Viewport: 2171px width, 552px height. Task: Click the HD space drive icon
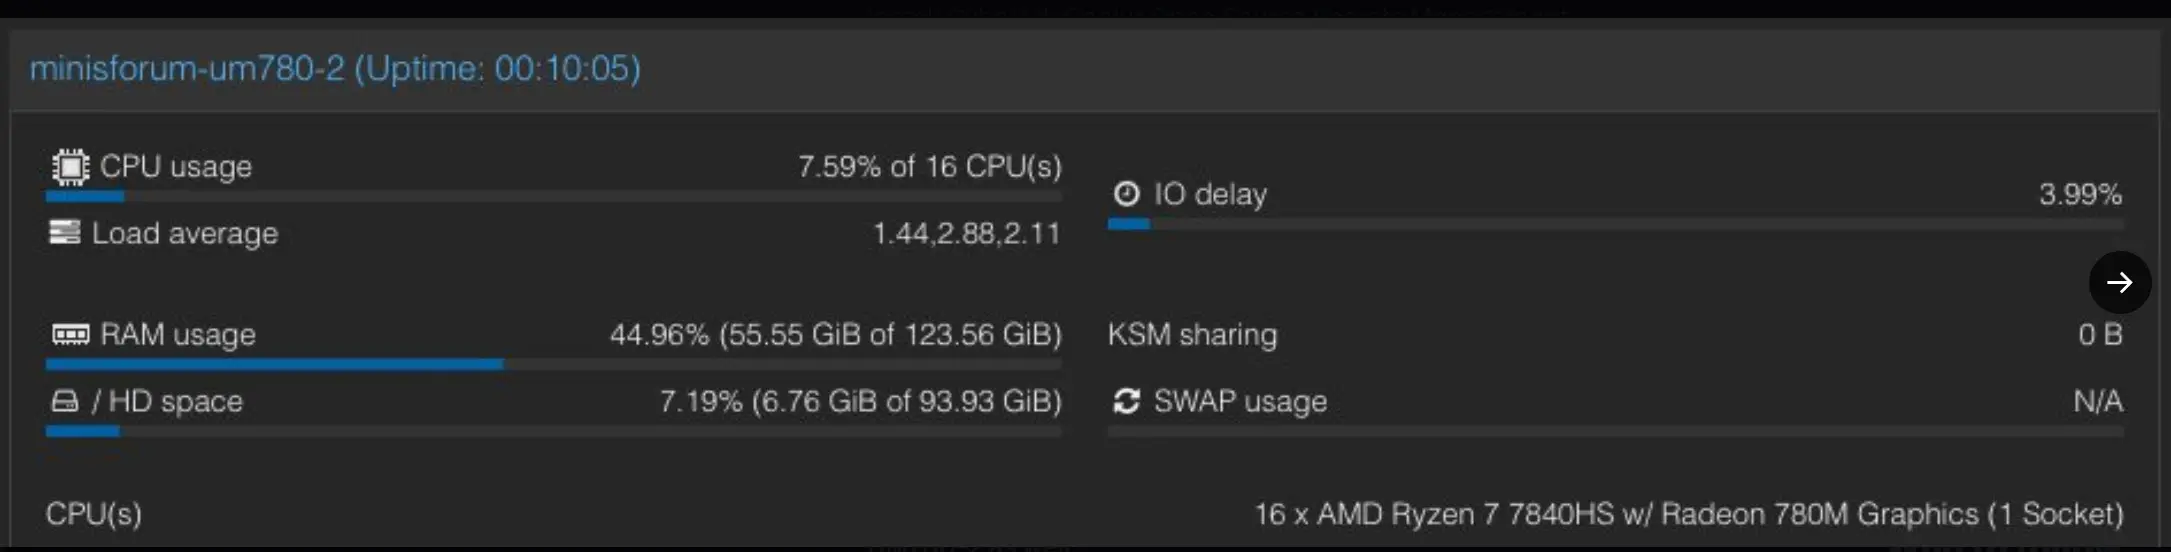click(x=65, y=401)
